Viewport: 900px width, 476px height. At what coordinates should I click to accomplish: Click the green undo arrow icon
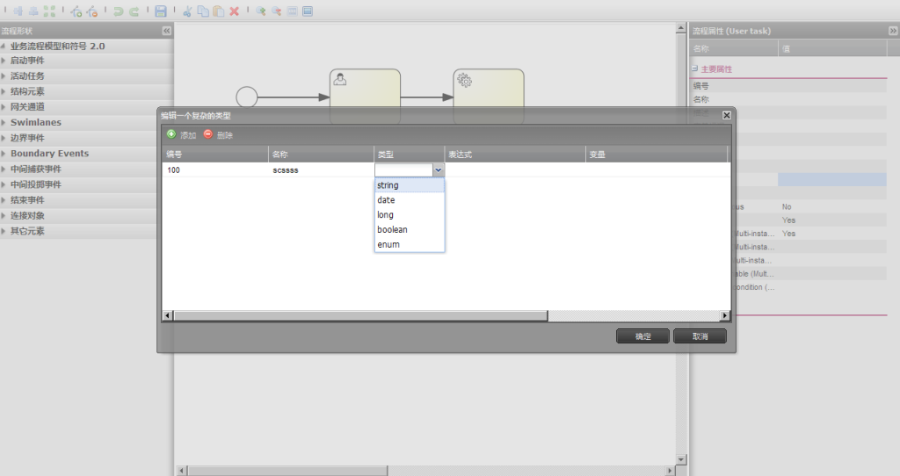coord(118,11)
